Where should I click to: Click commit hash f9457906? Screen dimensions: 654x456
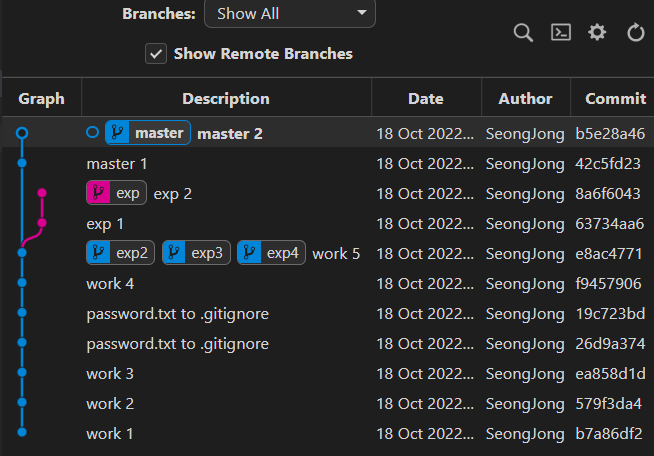click(608, 284)
